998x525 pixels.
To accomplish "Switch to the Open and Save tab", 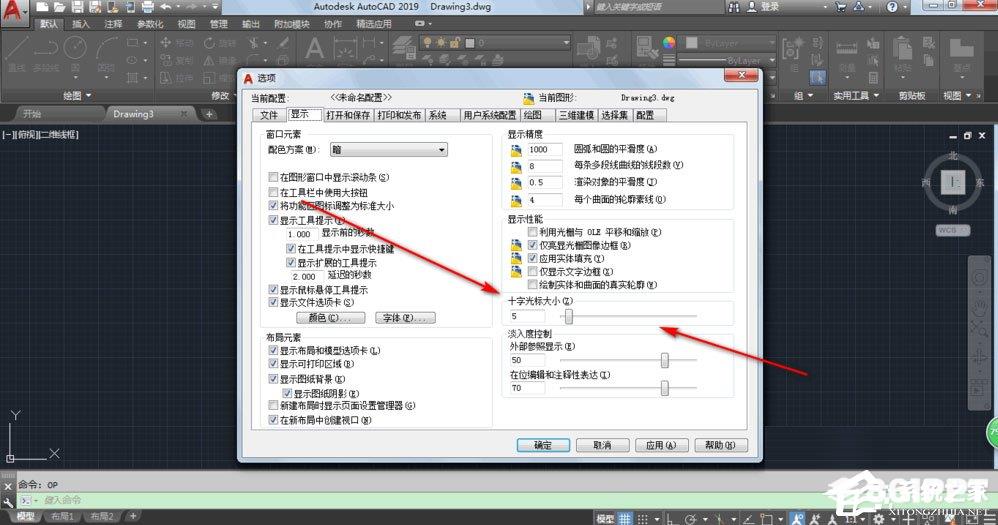I will pyautogui.click(x=348, y=115).
